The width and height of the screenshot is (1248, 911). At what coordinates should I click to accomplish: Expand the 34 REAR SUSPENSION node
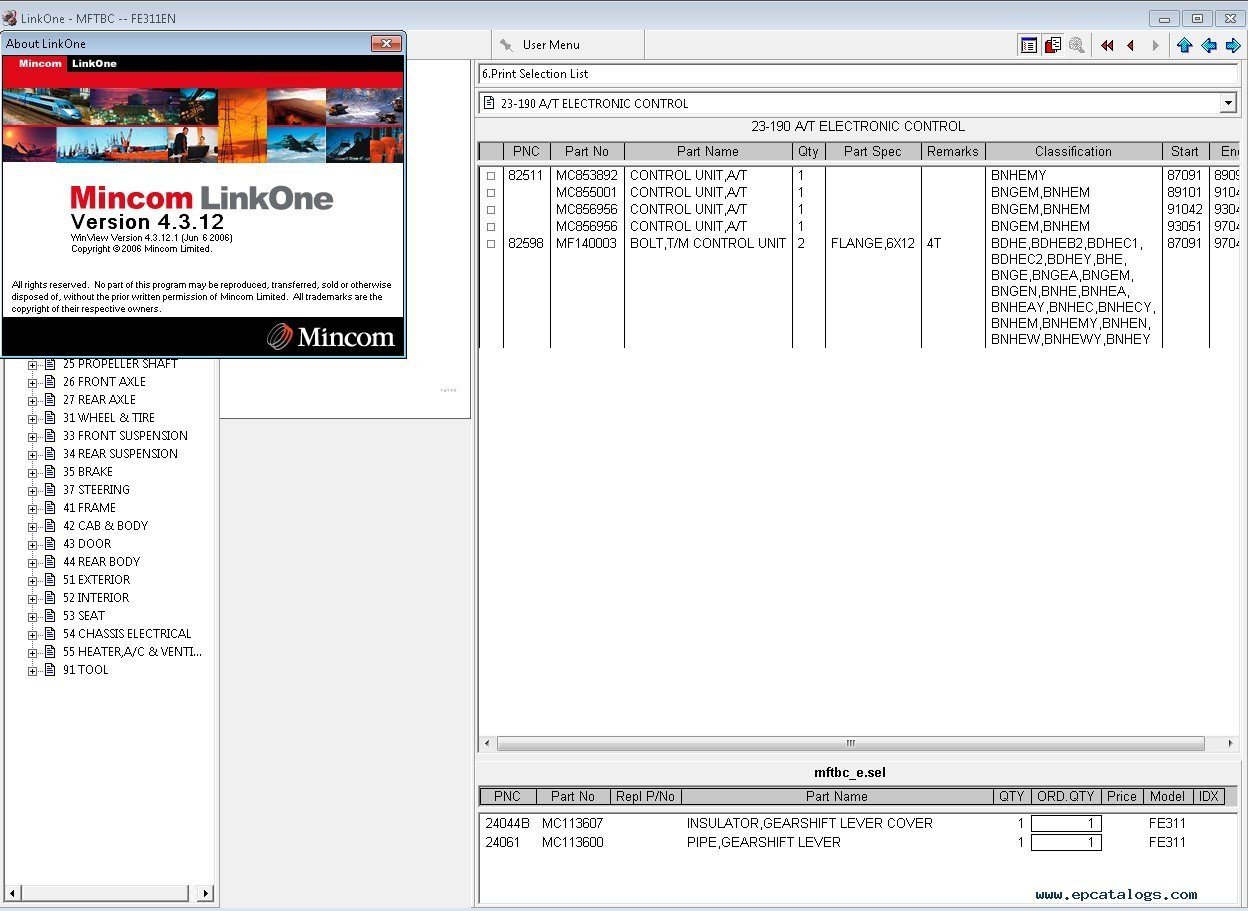click(x=32, y=454)
